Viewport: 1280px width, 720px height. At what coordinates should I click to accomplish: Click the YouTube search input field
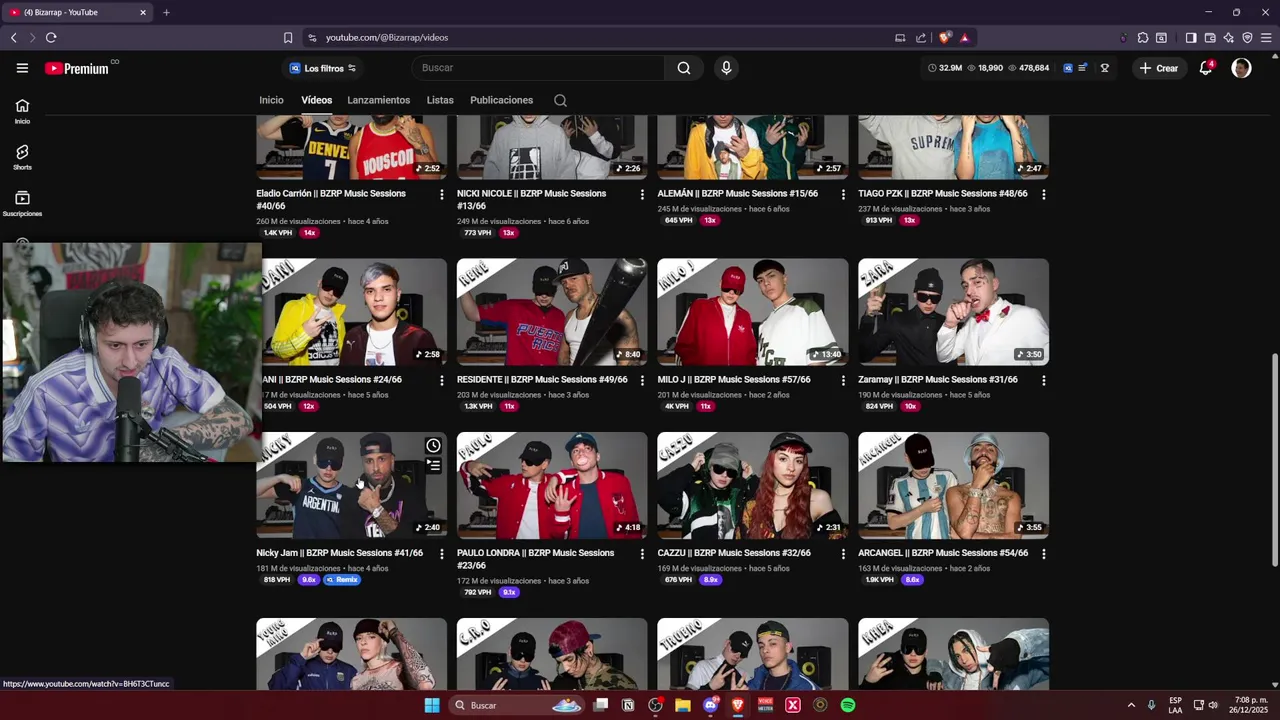coord(538,68)
